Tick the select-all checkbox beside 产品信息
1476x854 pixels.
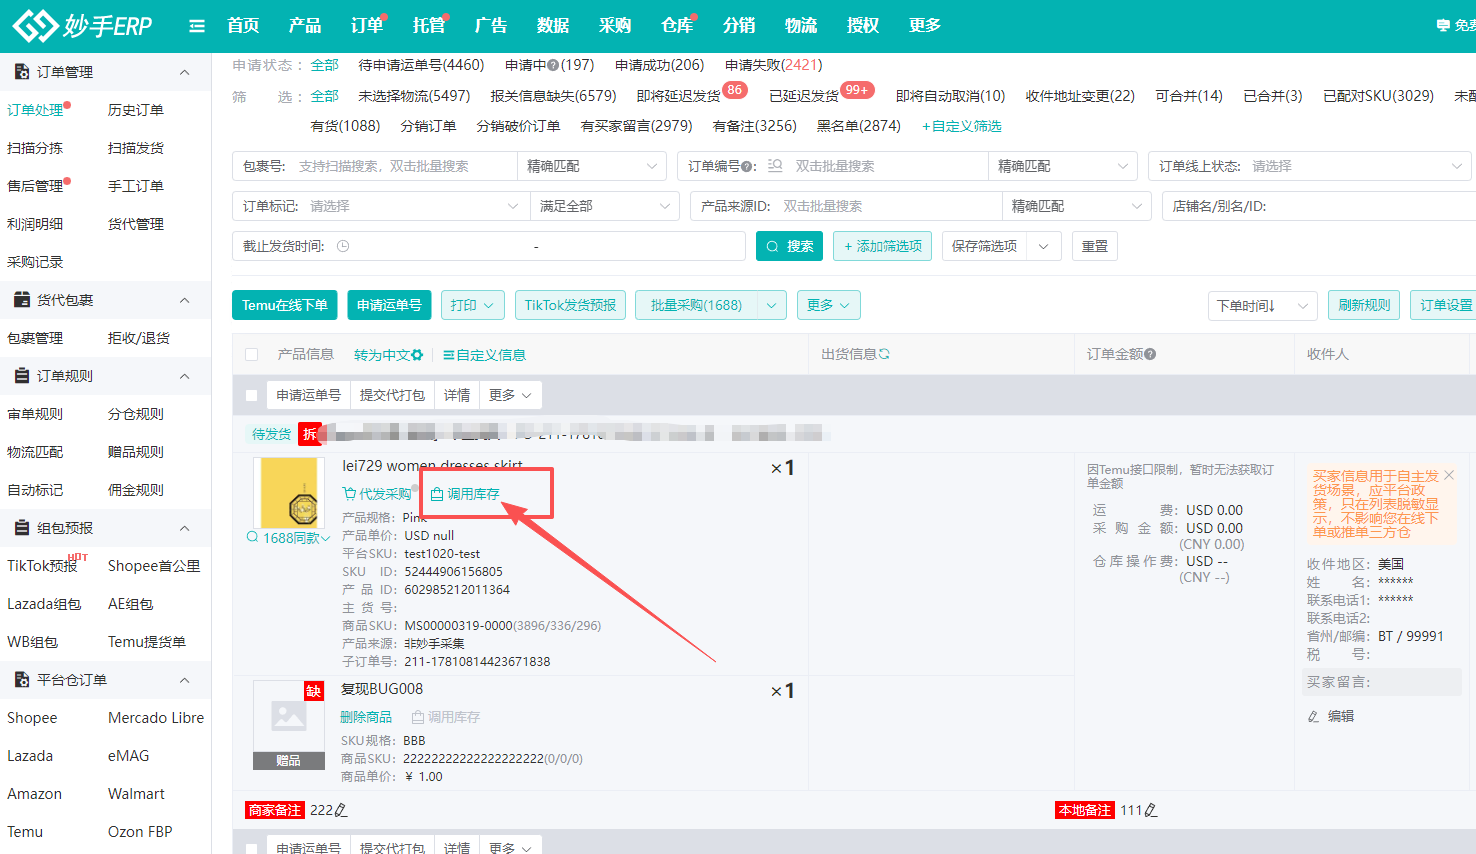click(252, 355)
